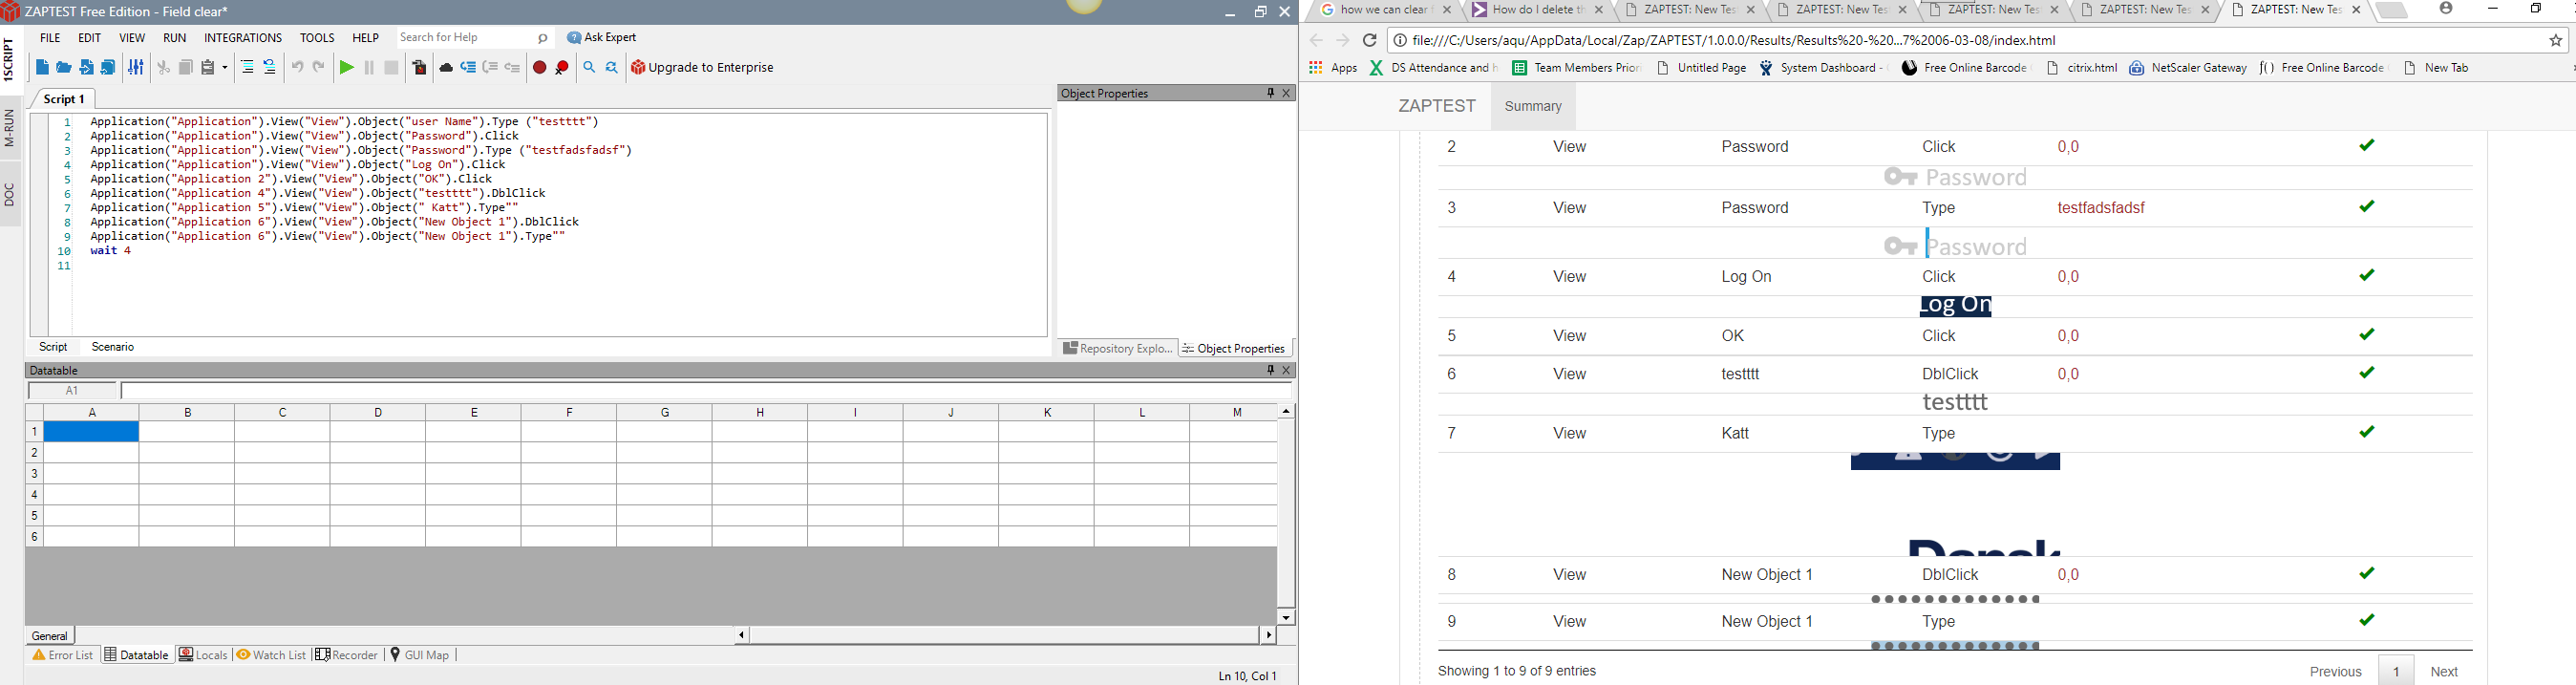Image resolution: width=2576 pixels, height=685 pixels.
Task: Open the EDIT menu
Action: (90, 38)
